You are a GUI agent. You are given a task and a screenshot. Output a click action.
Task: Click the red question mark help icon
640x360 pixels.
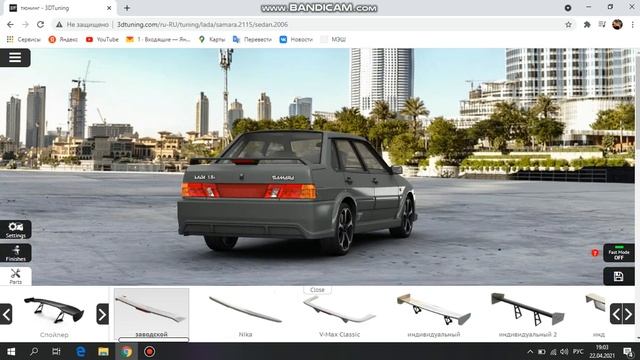point(595,253)
